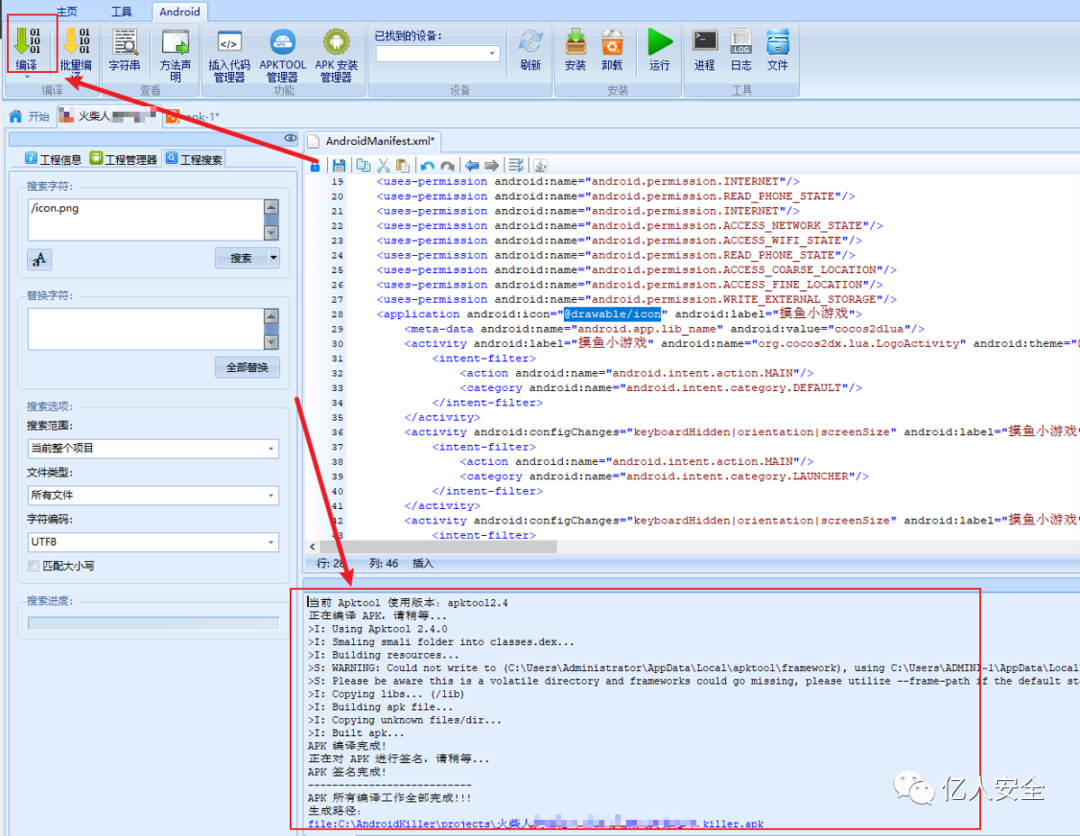Viewport: 1080px width, 836px height.
Task: Click the save floppy disk icon
Action: point(339,165)
